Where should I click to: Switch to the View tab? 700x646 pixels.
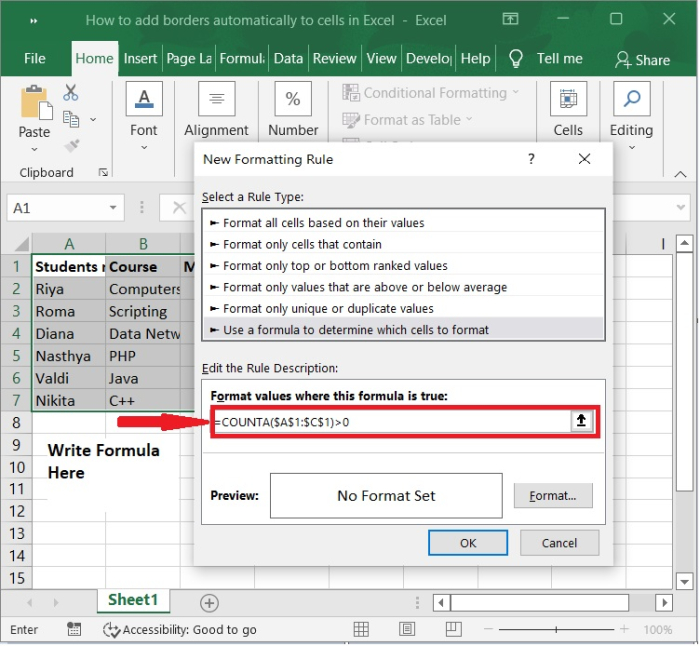point(381,58)
